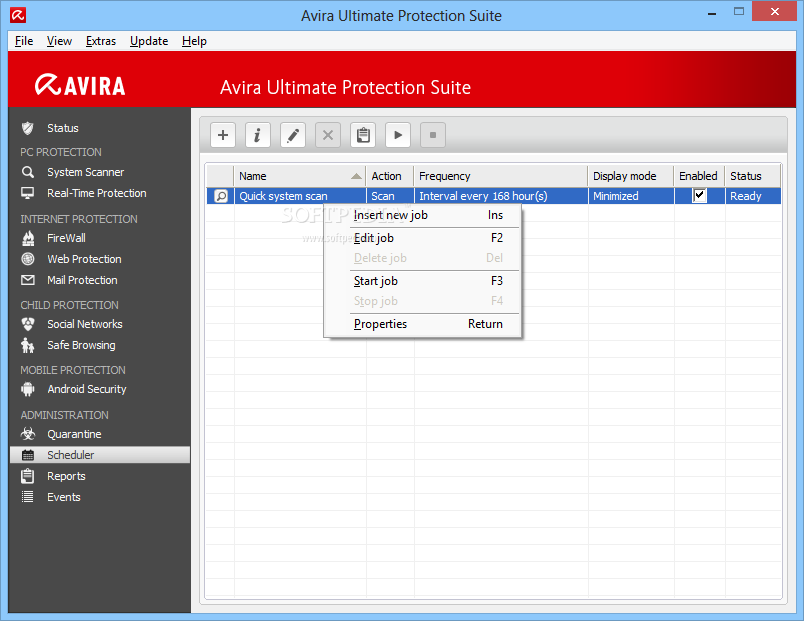
Task: Sort by Status column header
Action: [753, 176]
